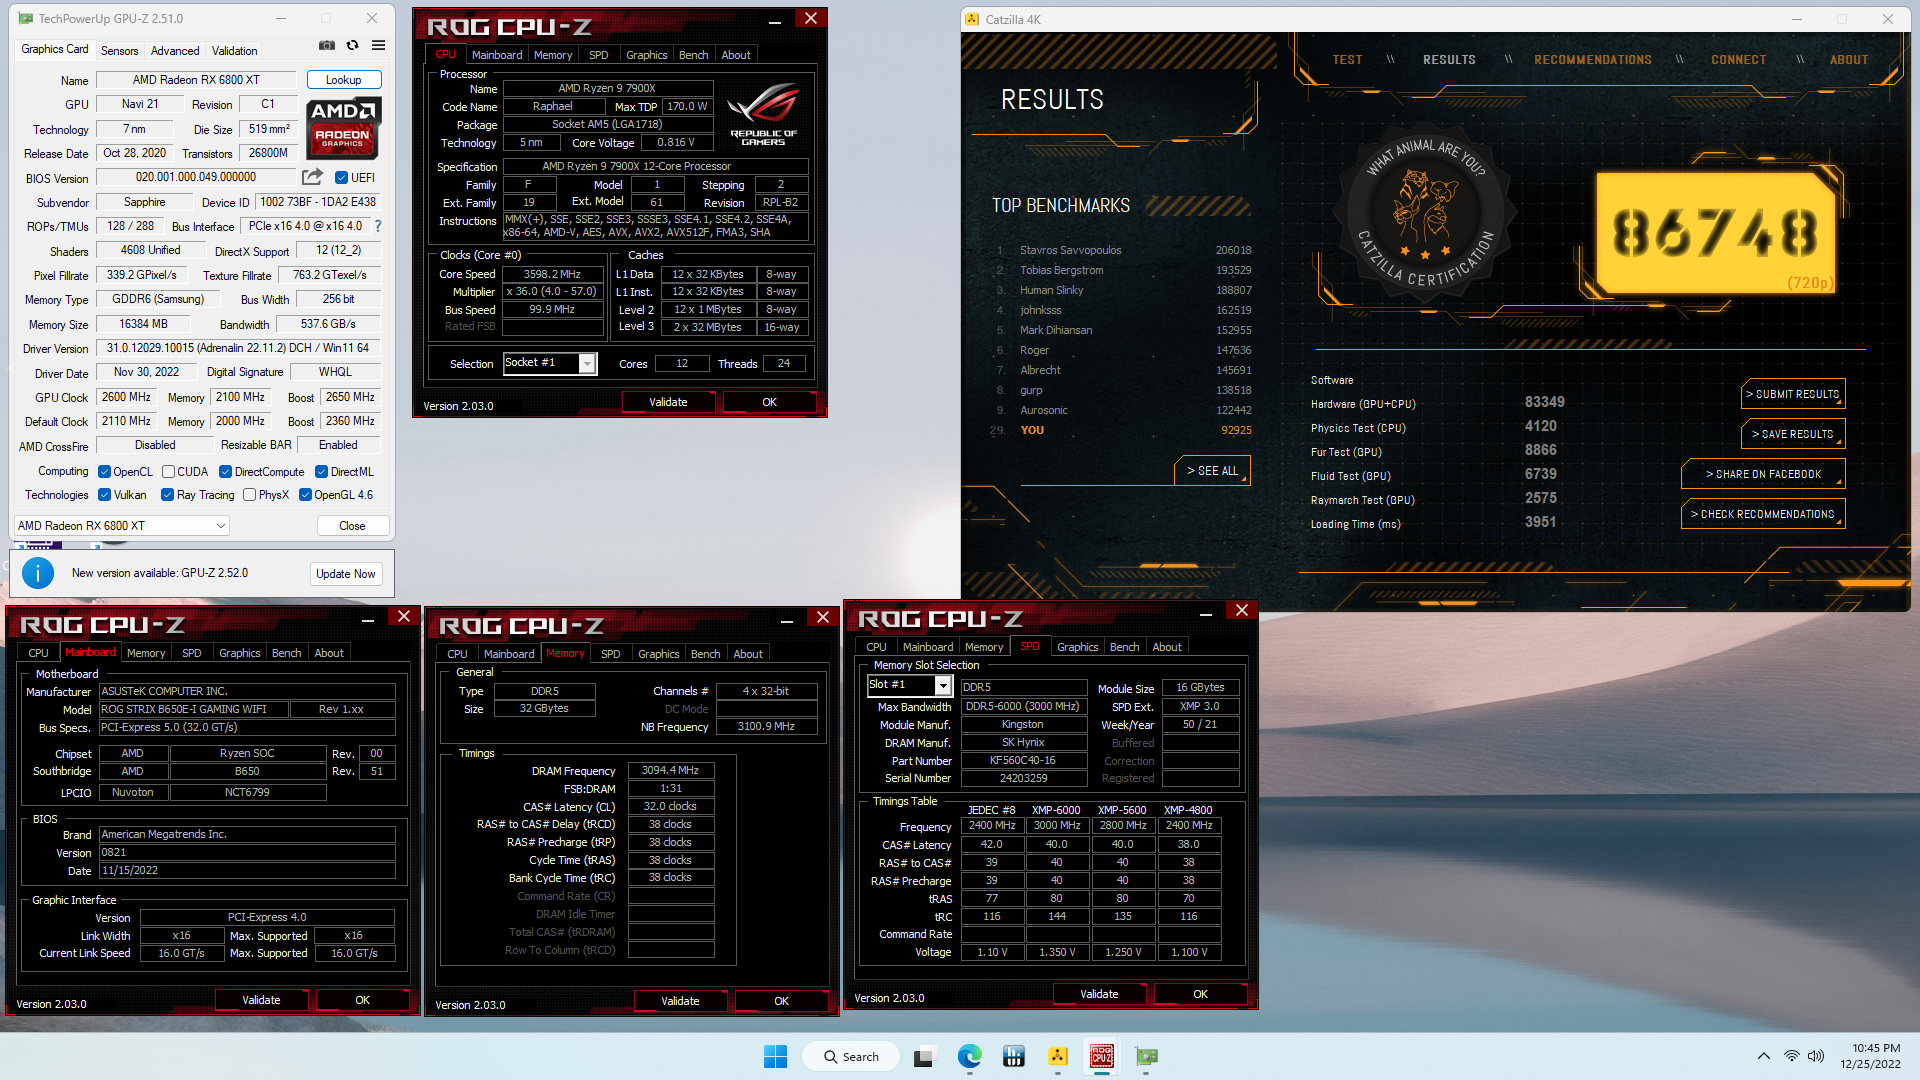This screenshot has height=1080, width=1920.
Task: Click OK in CPU-Z Memory window
Action: [x=781, y=1001]
